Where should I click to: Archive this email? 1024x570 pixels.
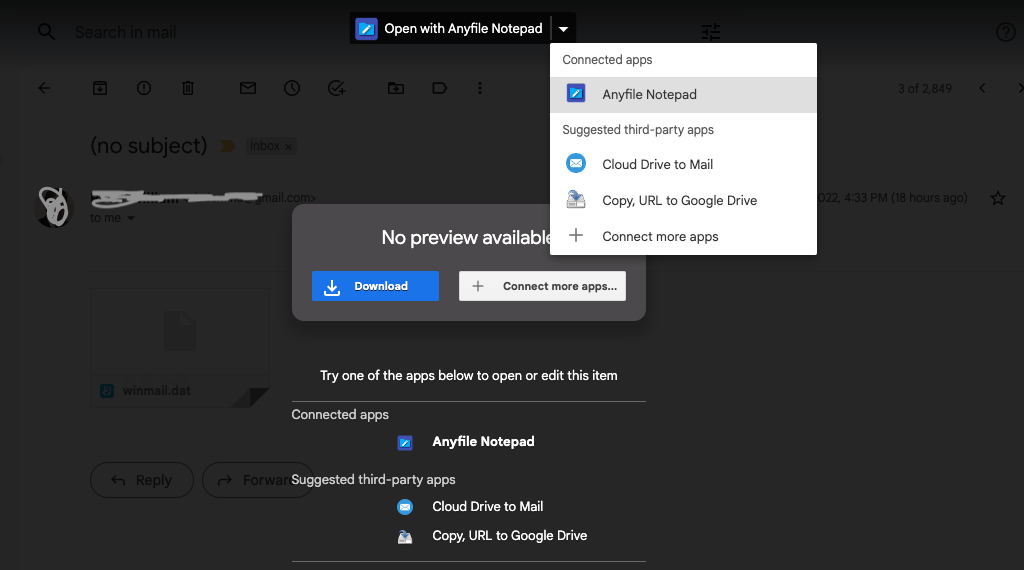(x=100, y=88)
